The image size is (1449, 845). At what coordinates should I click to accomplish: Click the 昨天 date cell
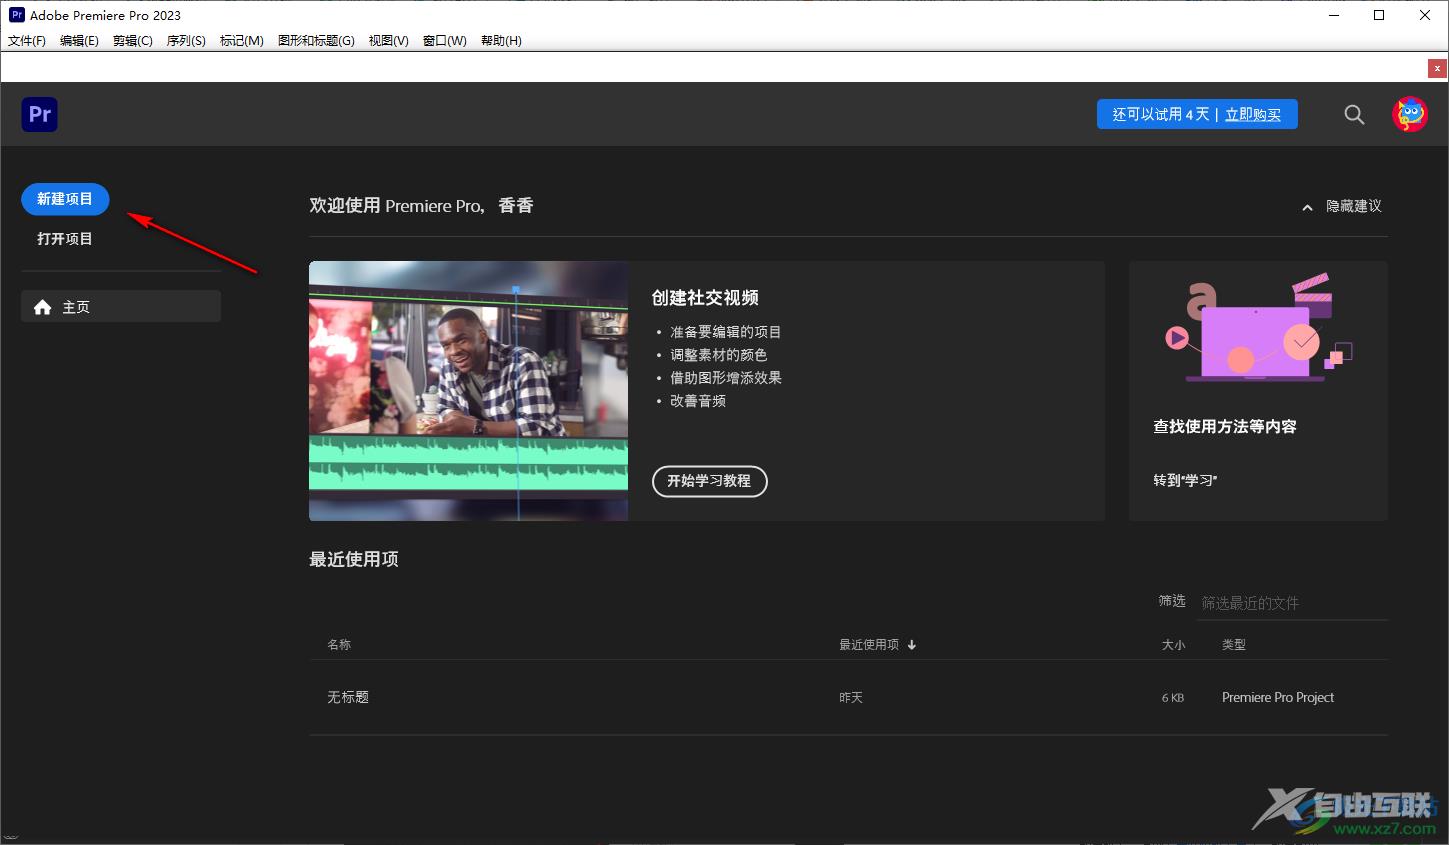(851, 698)
